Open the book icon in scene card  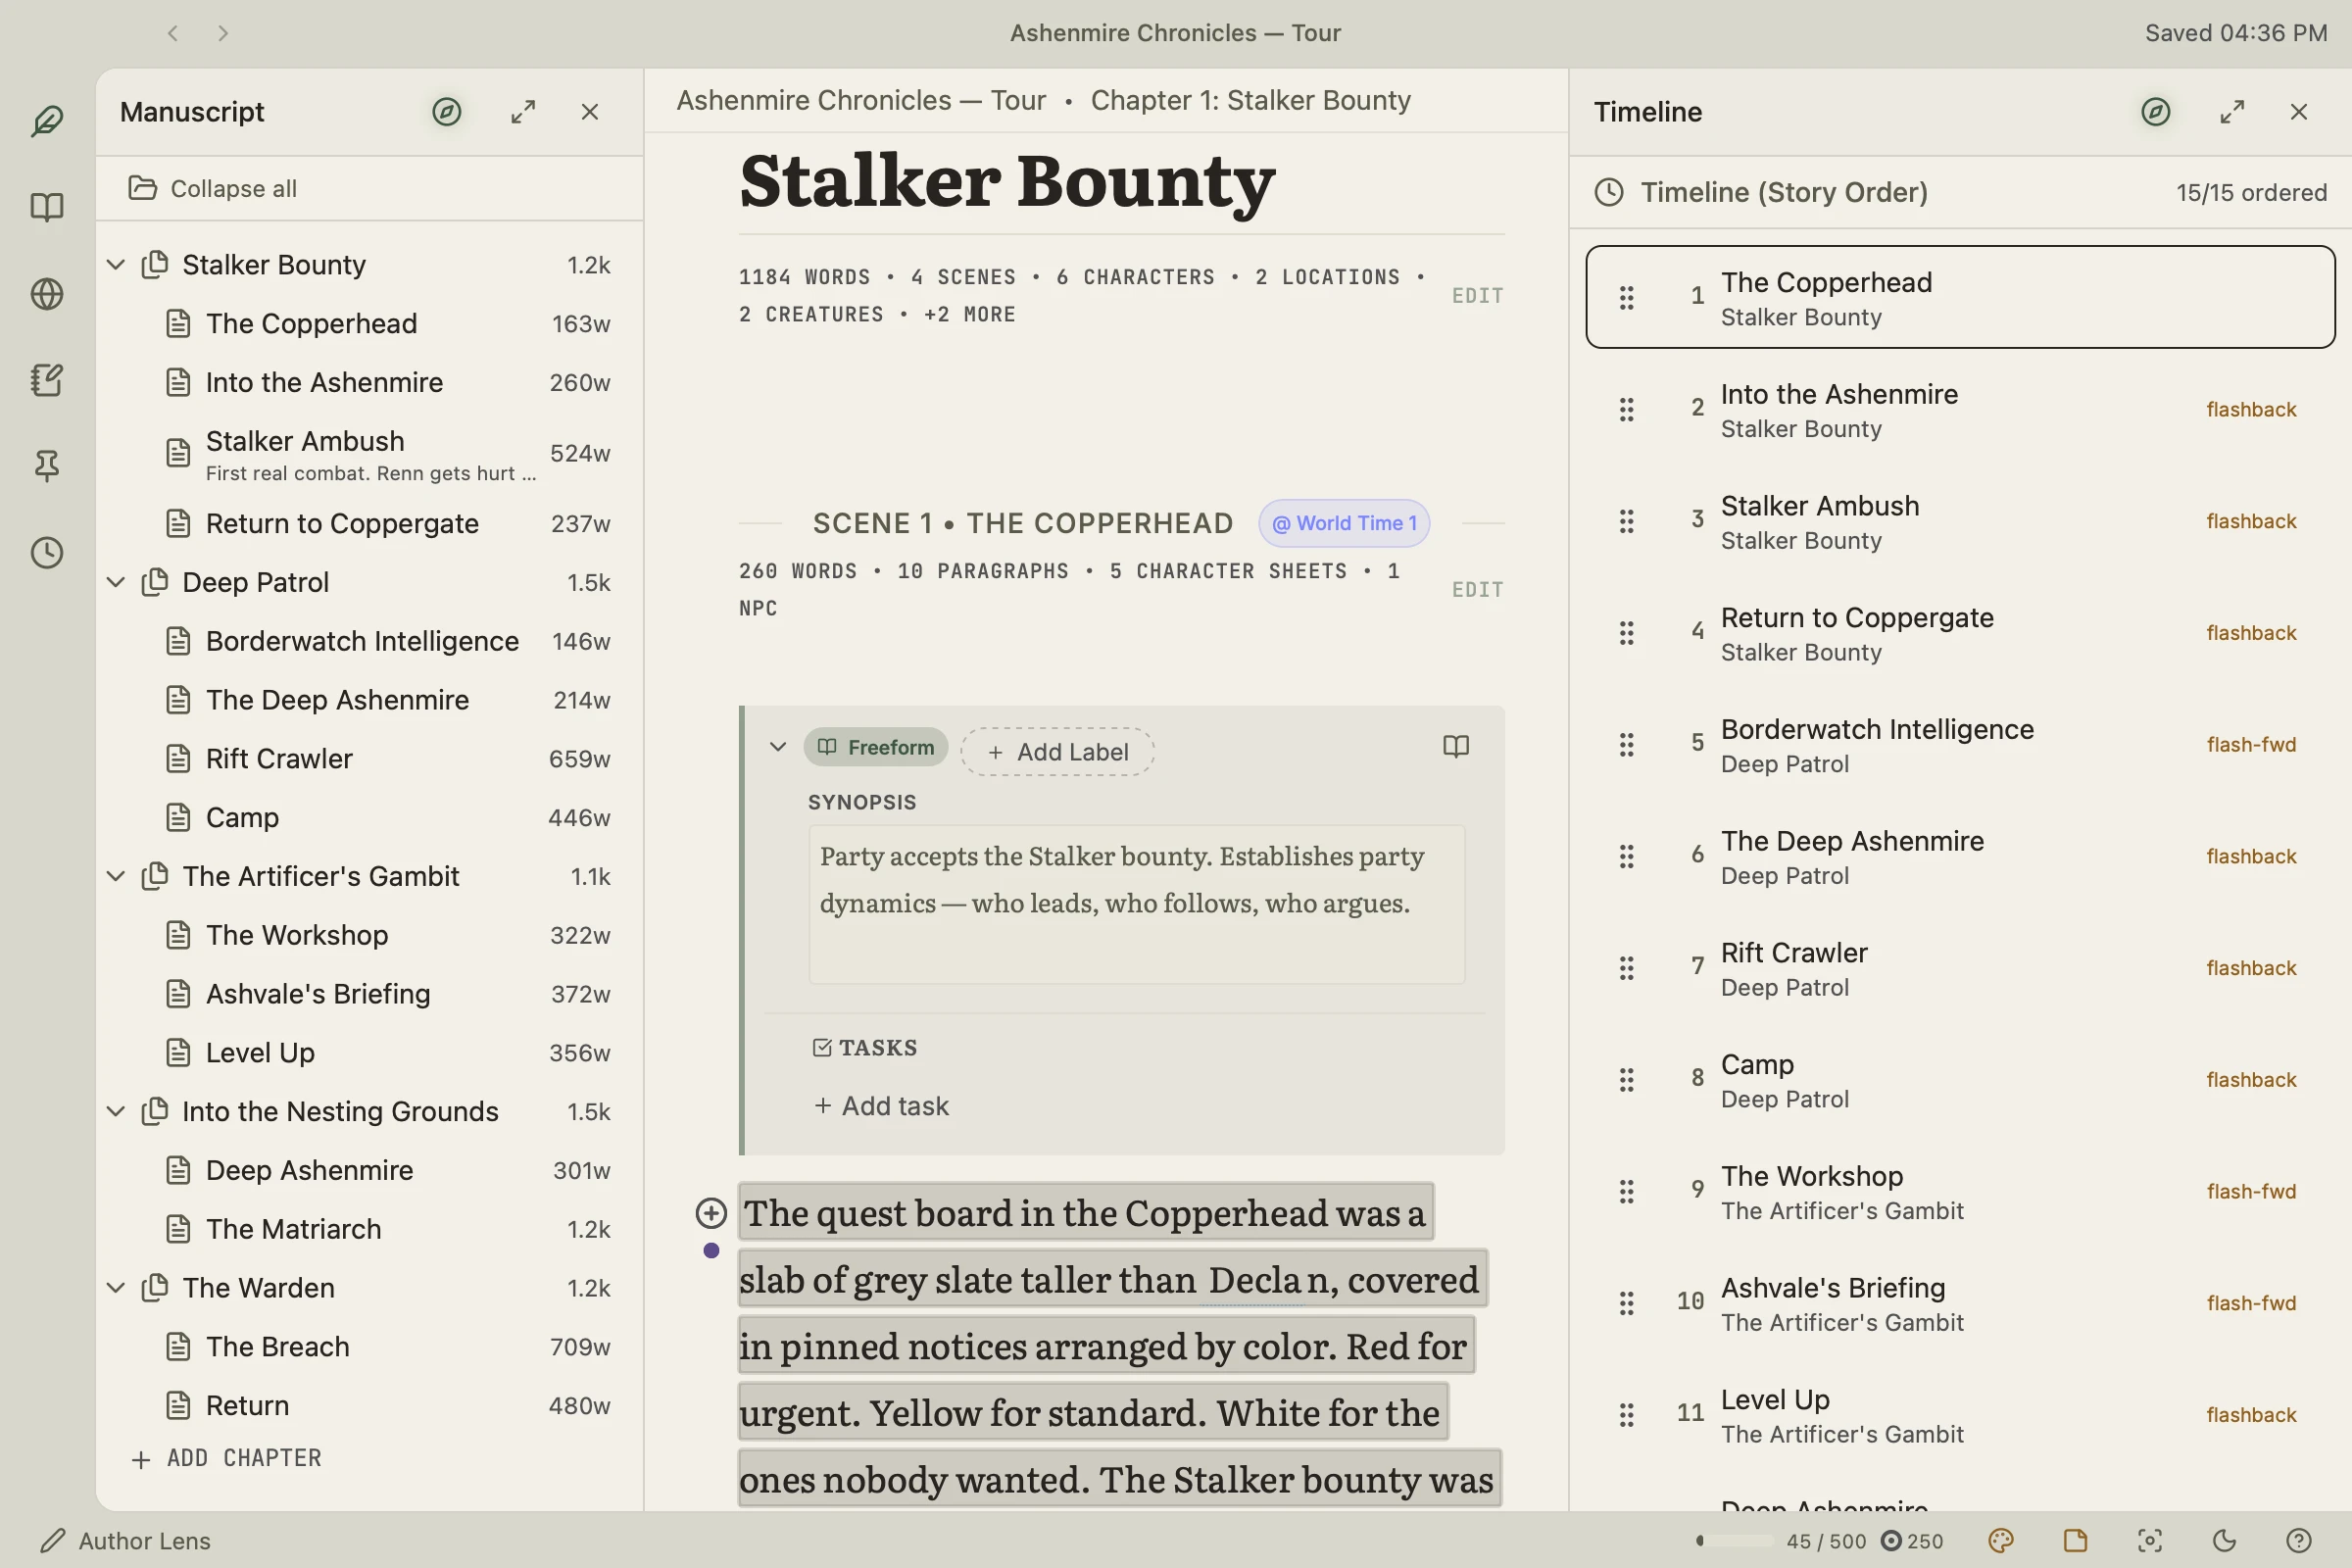pos(1456,747)
